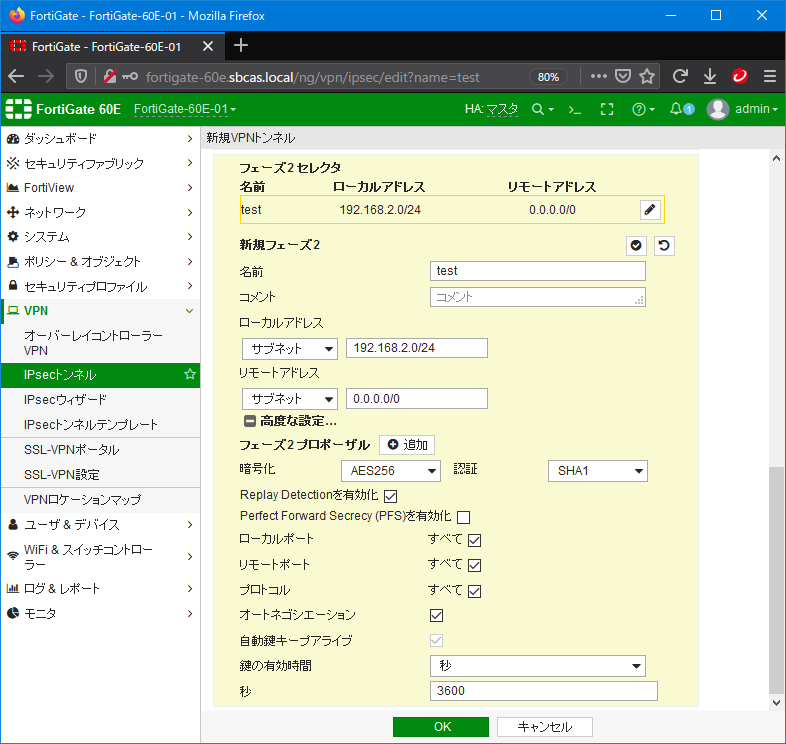The height and width of the screenshot is (744, 786).
Task: Open the 暗号化 AES256 dropdown
Action: (x=391, y=471)
